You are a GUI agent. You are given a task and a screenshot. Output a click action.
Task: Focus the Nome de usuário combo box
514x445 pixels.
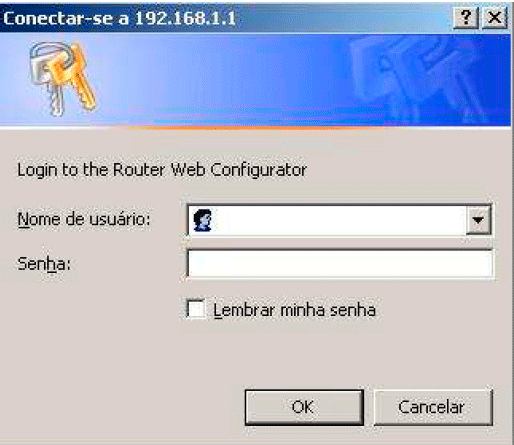339,220
